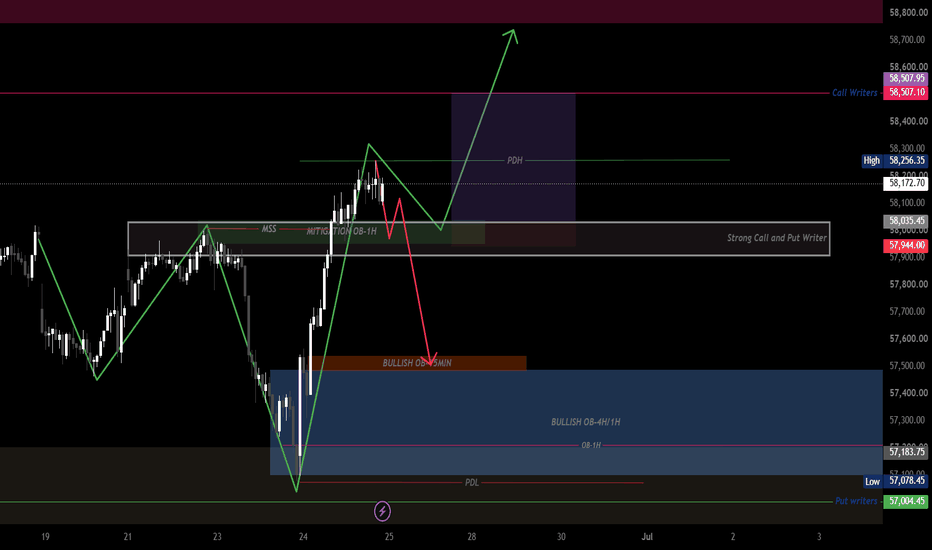This screenshot has height=550, width=932.
Task: Click the green upward projection arrowhead
Action: click(x=511, y=36)
